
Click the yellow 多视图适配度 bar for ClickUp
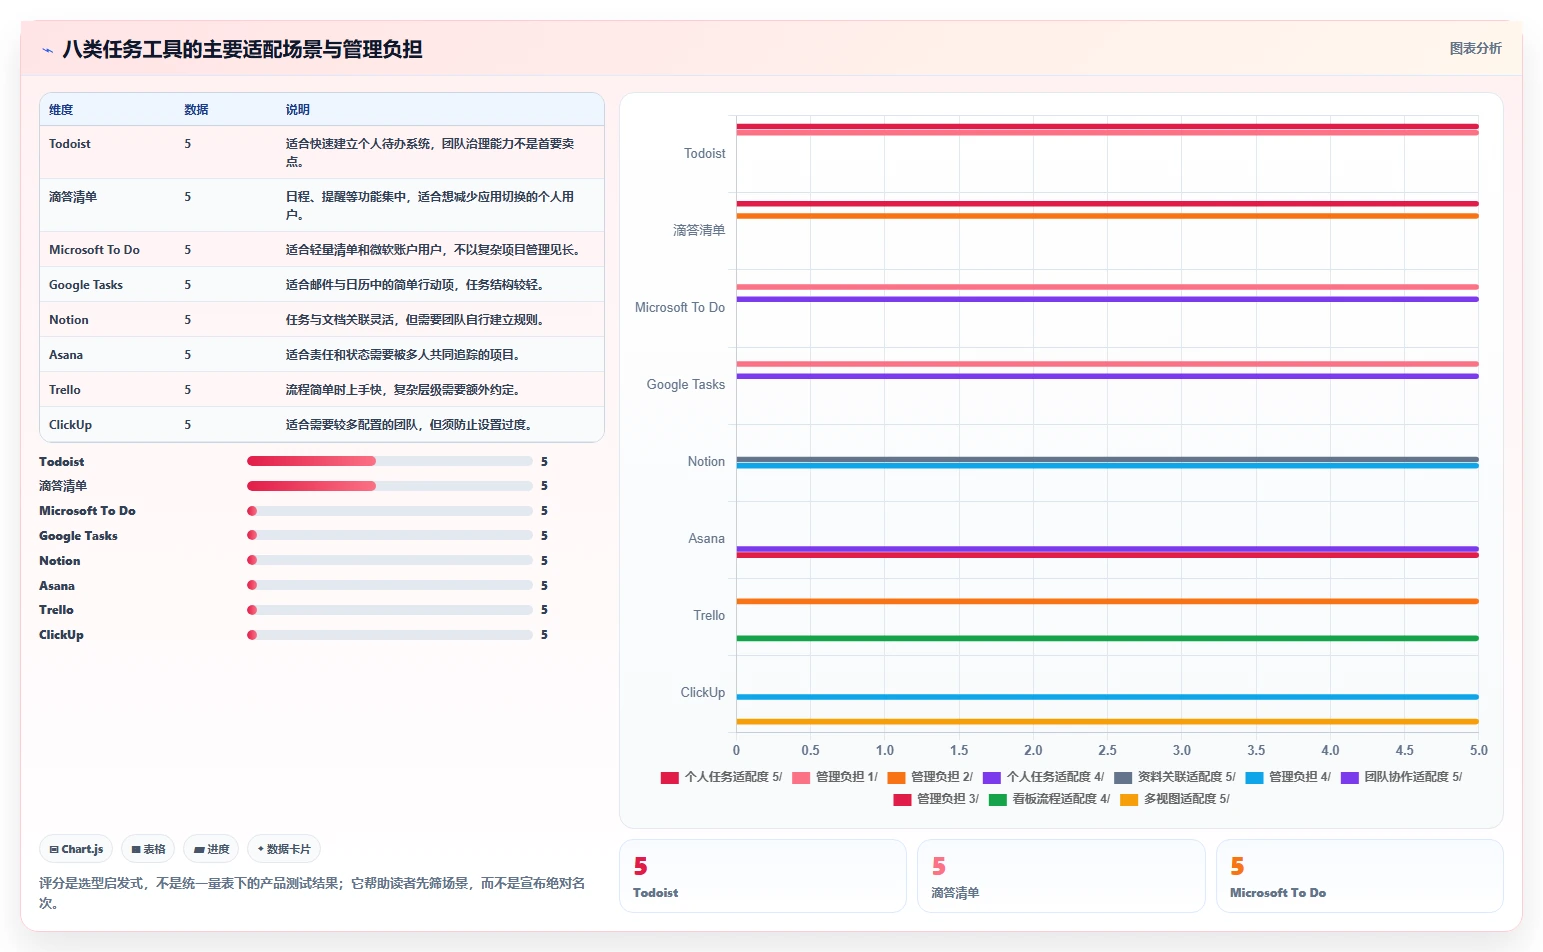coord(1107,721)
